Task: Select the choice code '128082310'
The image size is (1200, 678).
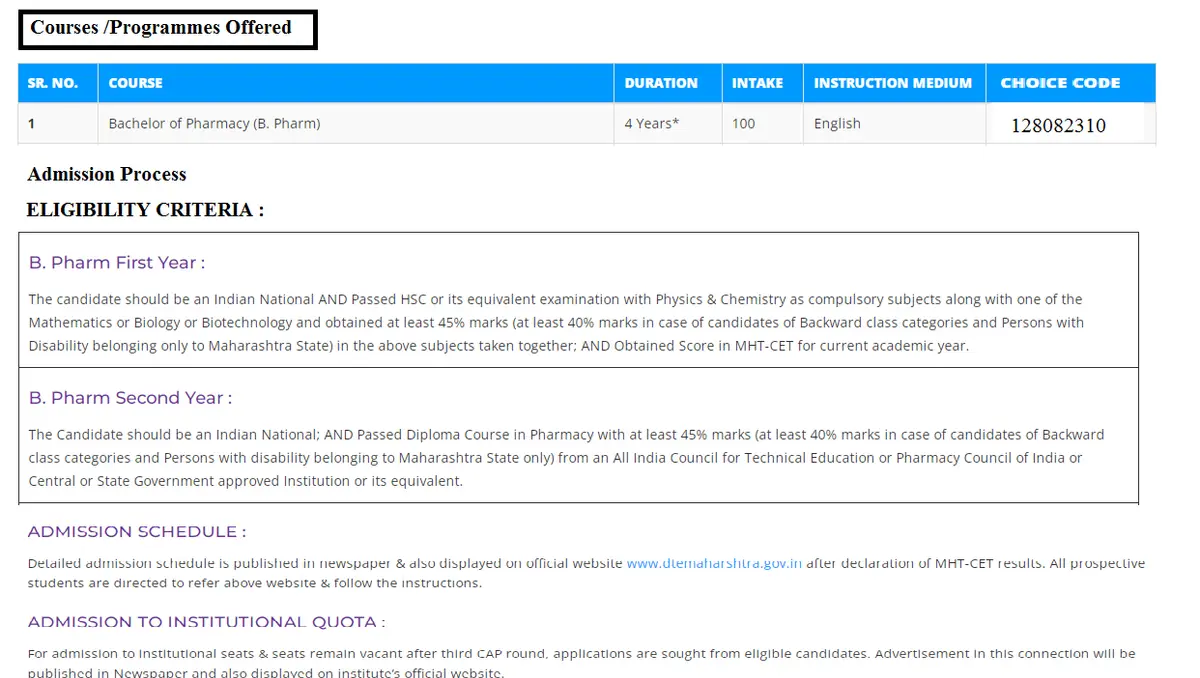Action: [x=1058, y=126]
